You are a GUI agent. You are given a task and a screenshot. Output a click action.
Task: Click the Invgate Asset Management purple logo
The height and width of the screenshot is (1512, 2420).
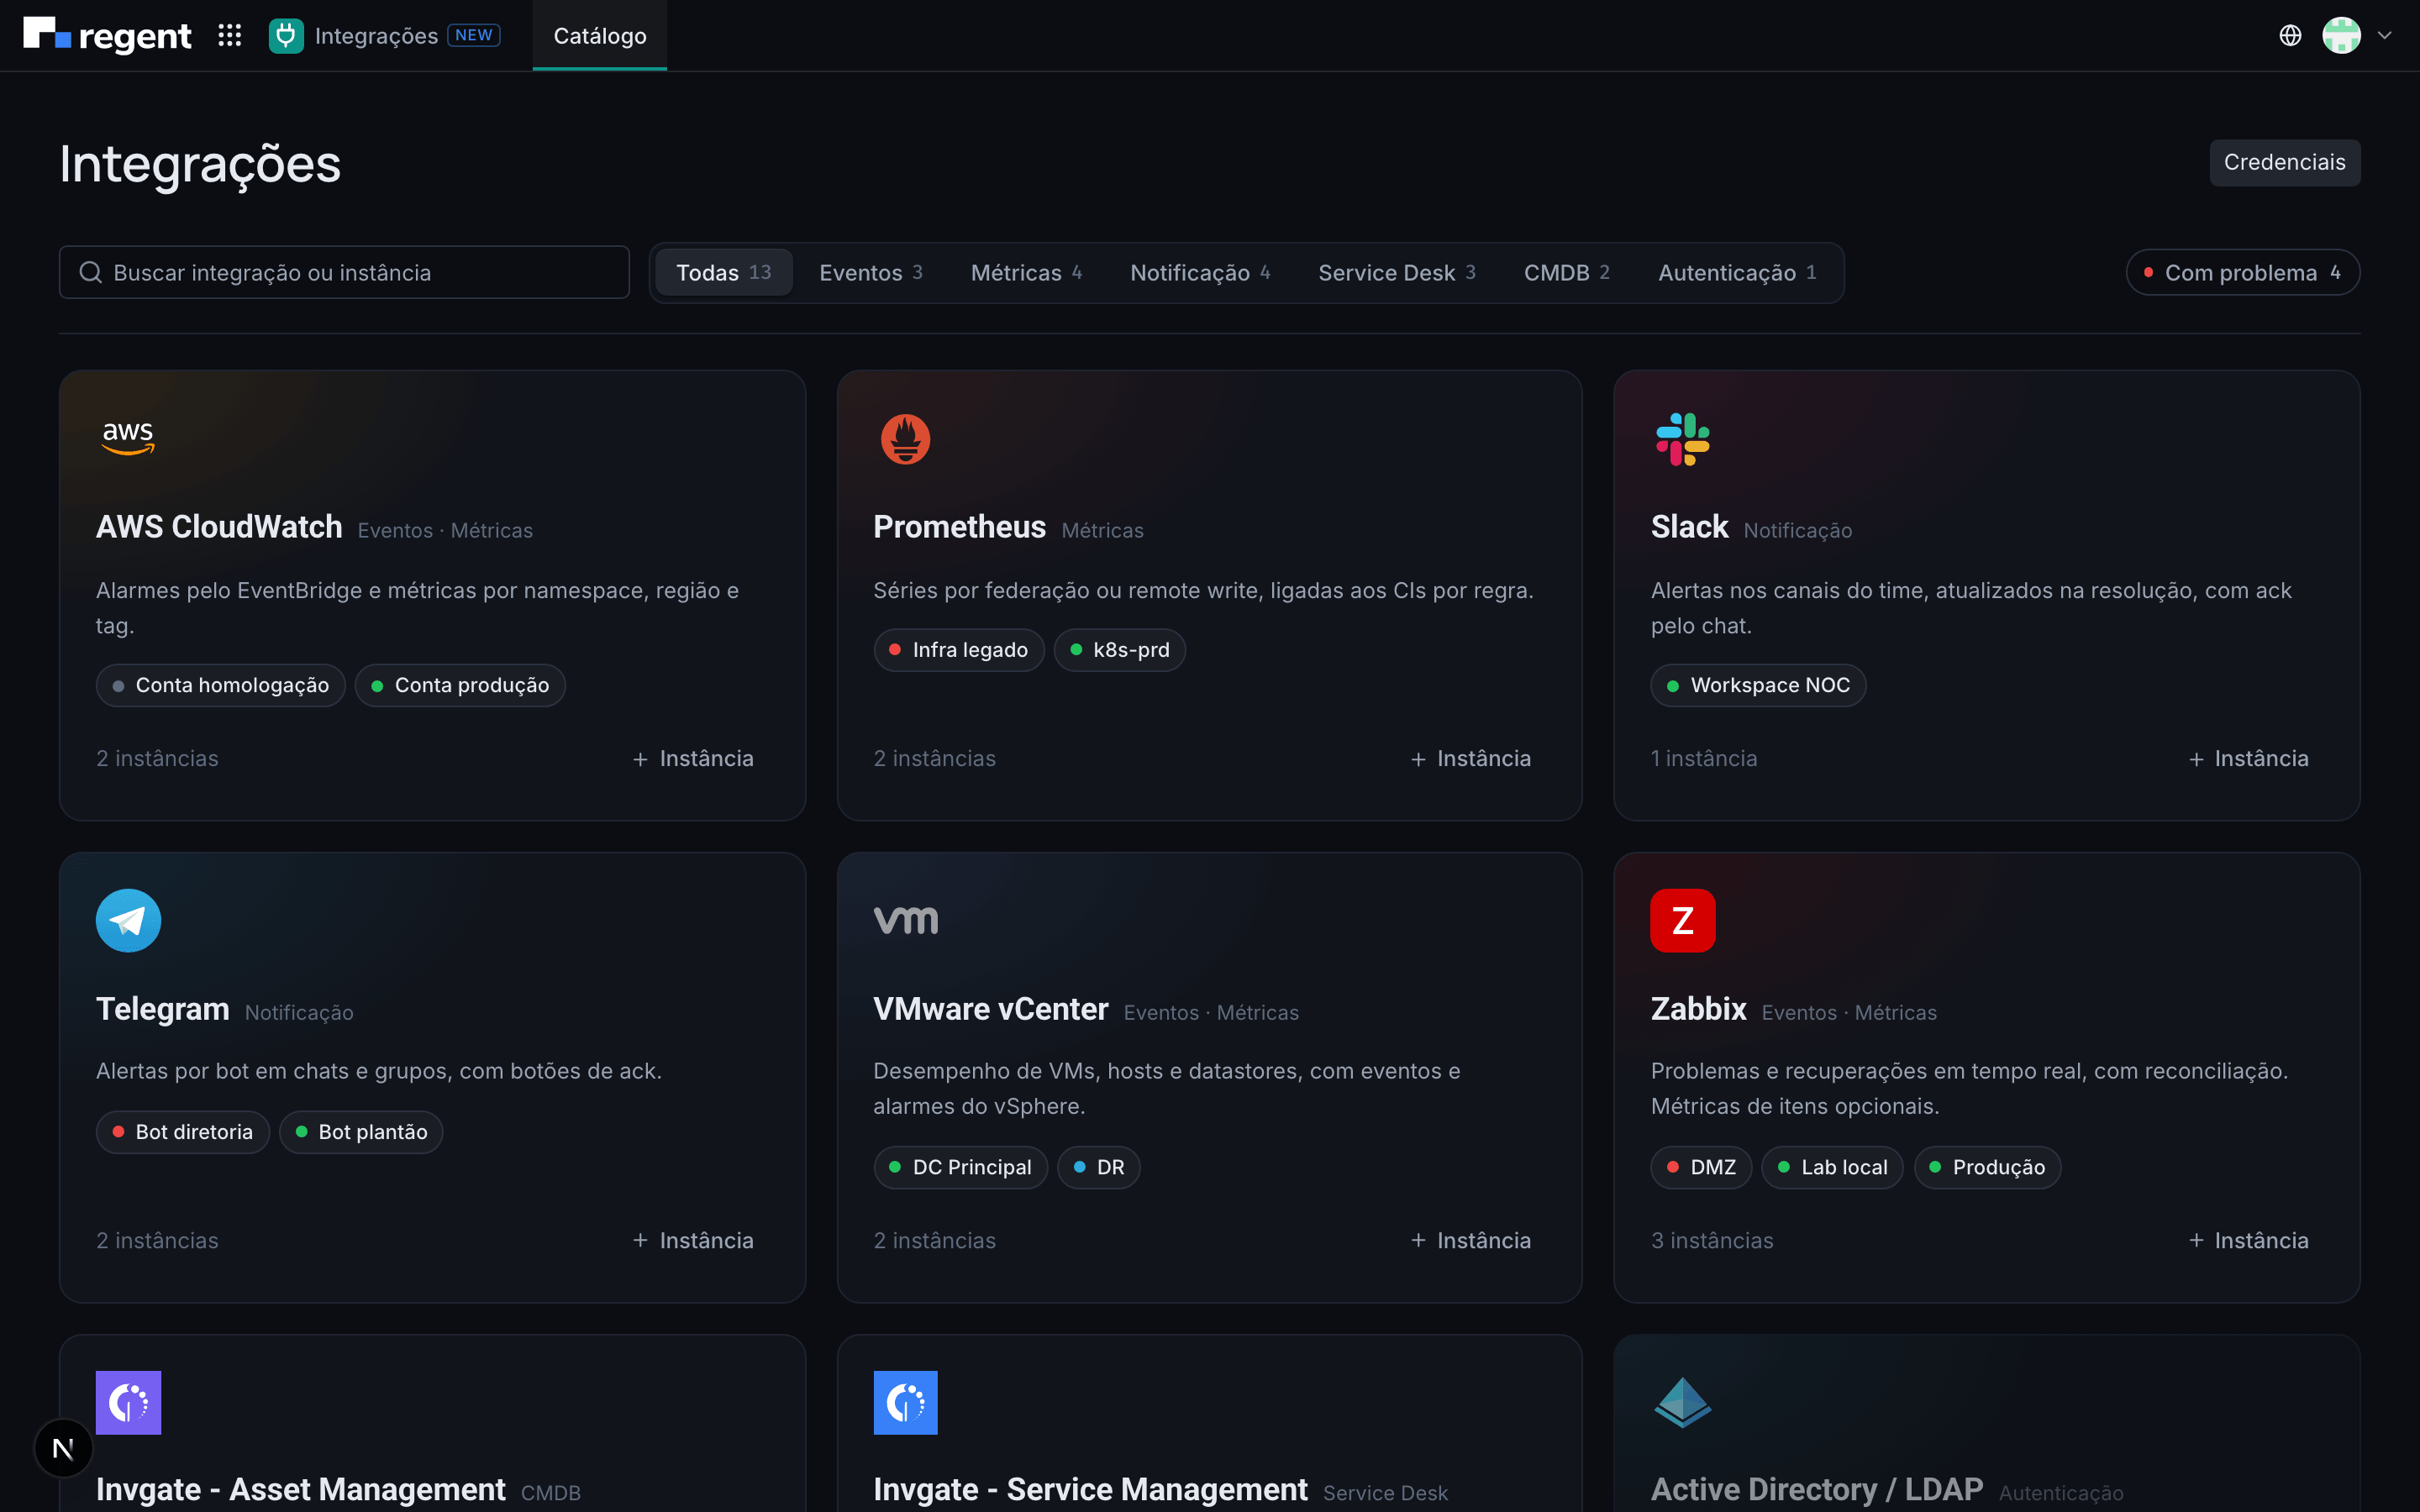coord(128,1402)
